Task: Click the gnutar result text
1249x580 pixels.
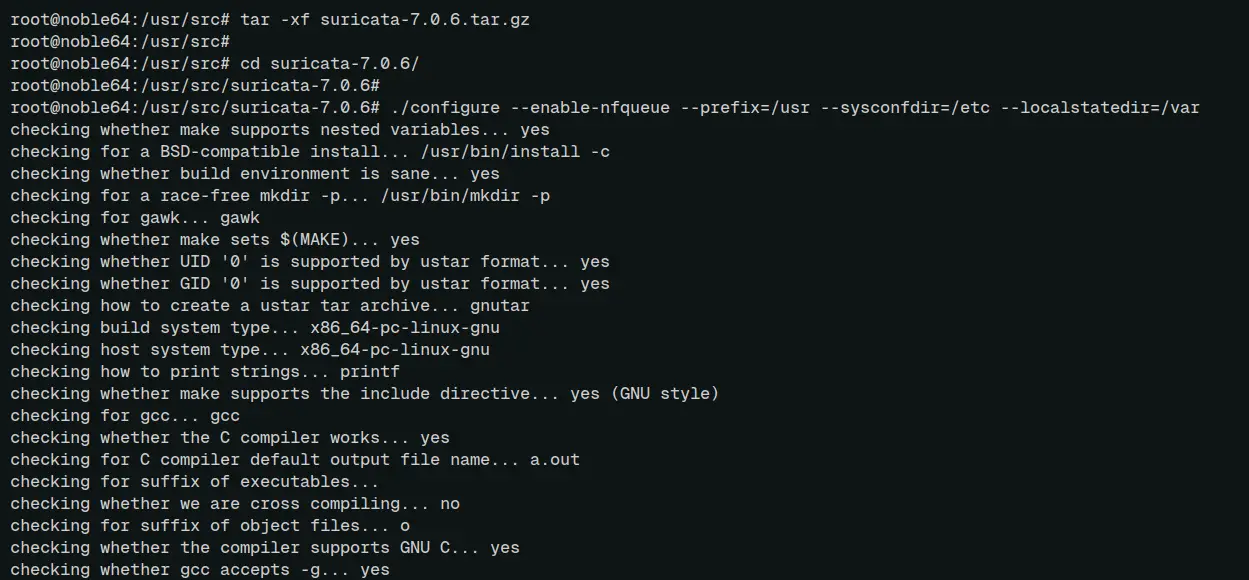Action: point(500,306)
